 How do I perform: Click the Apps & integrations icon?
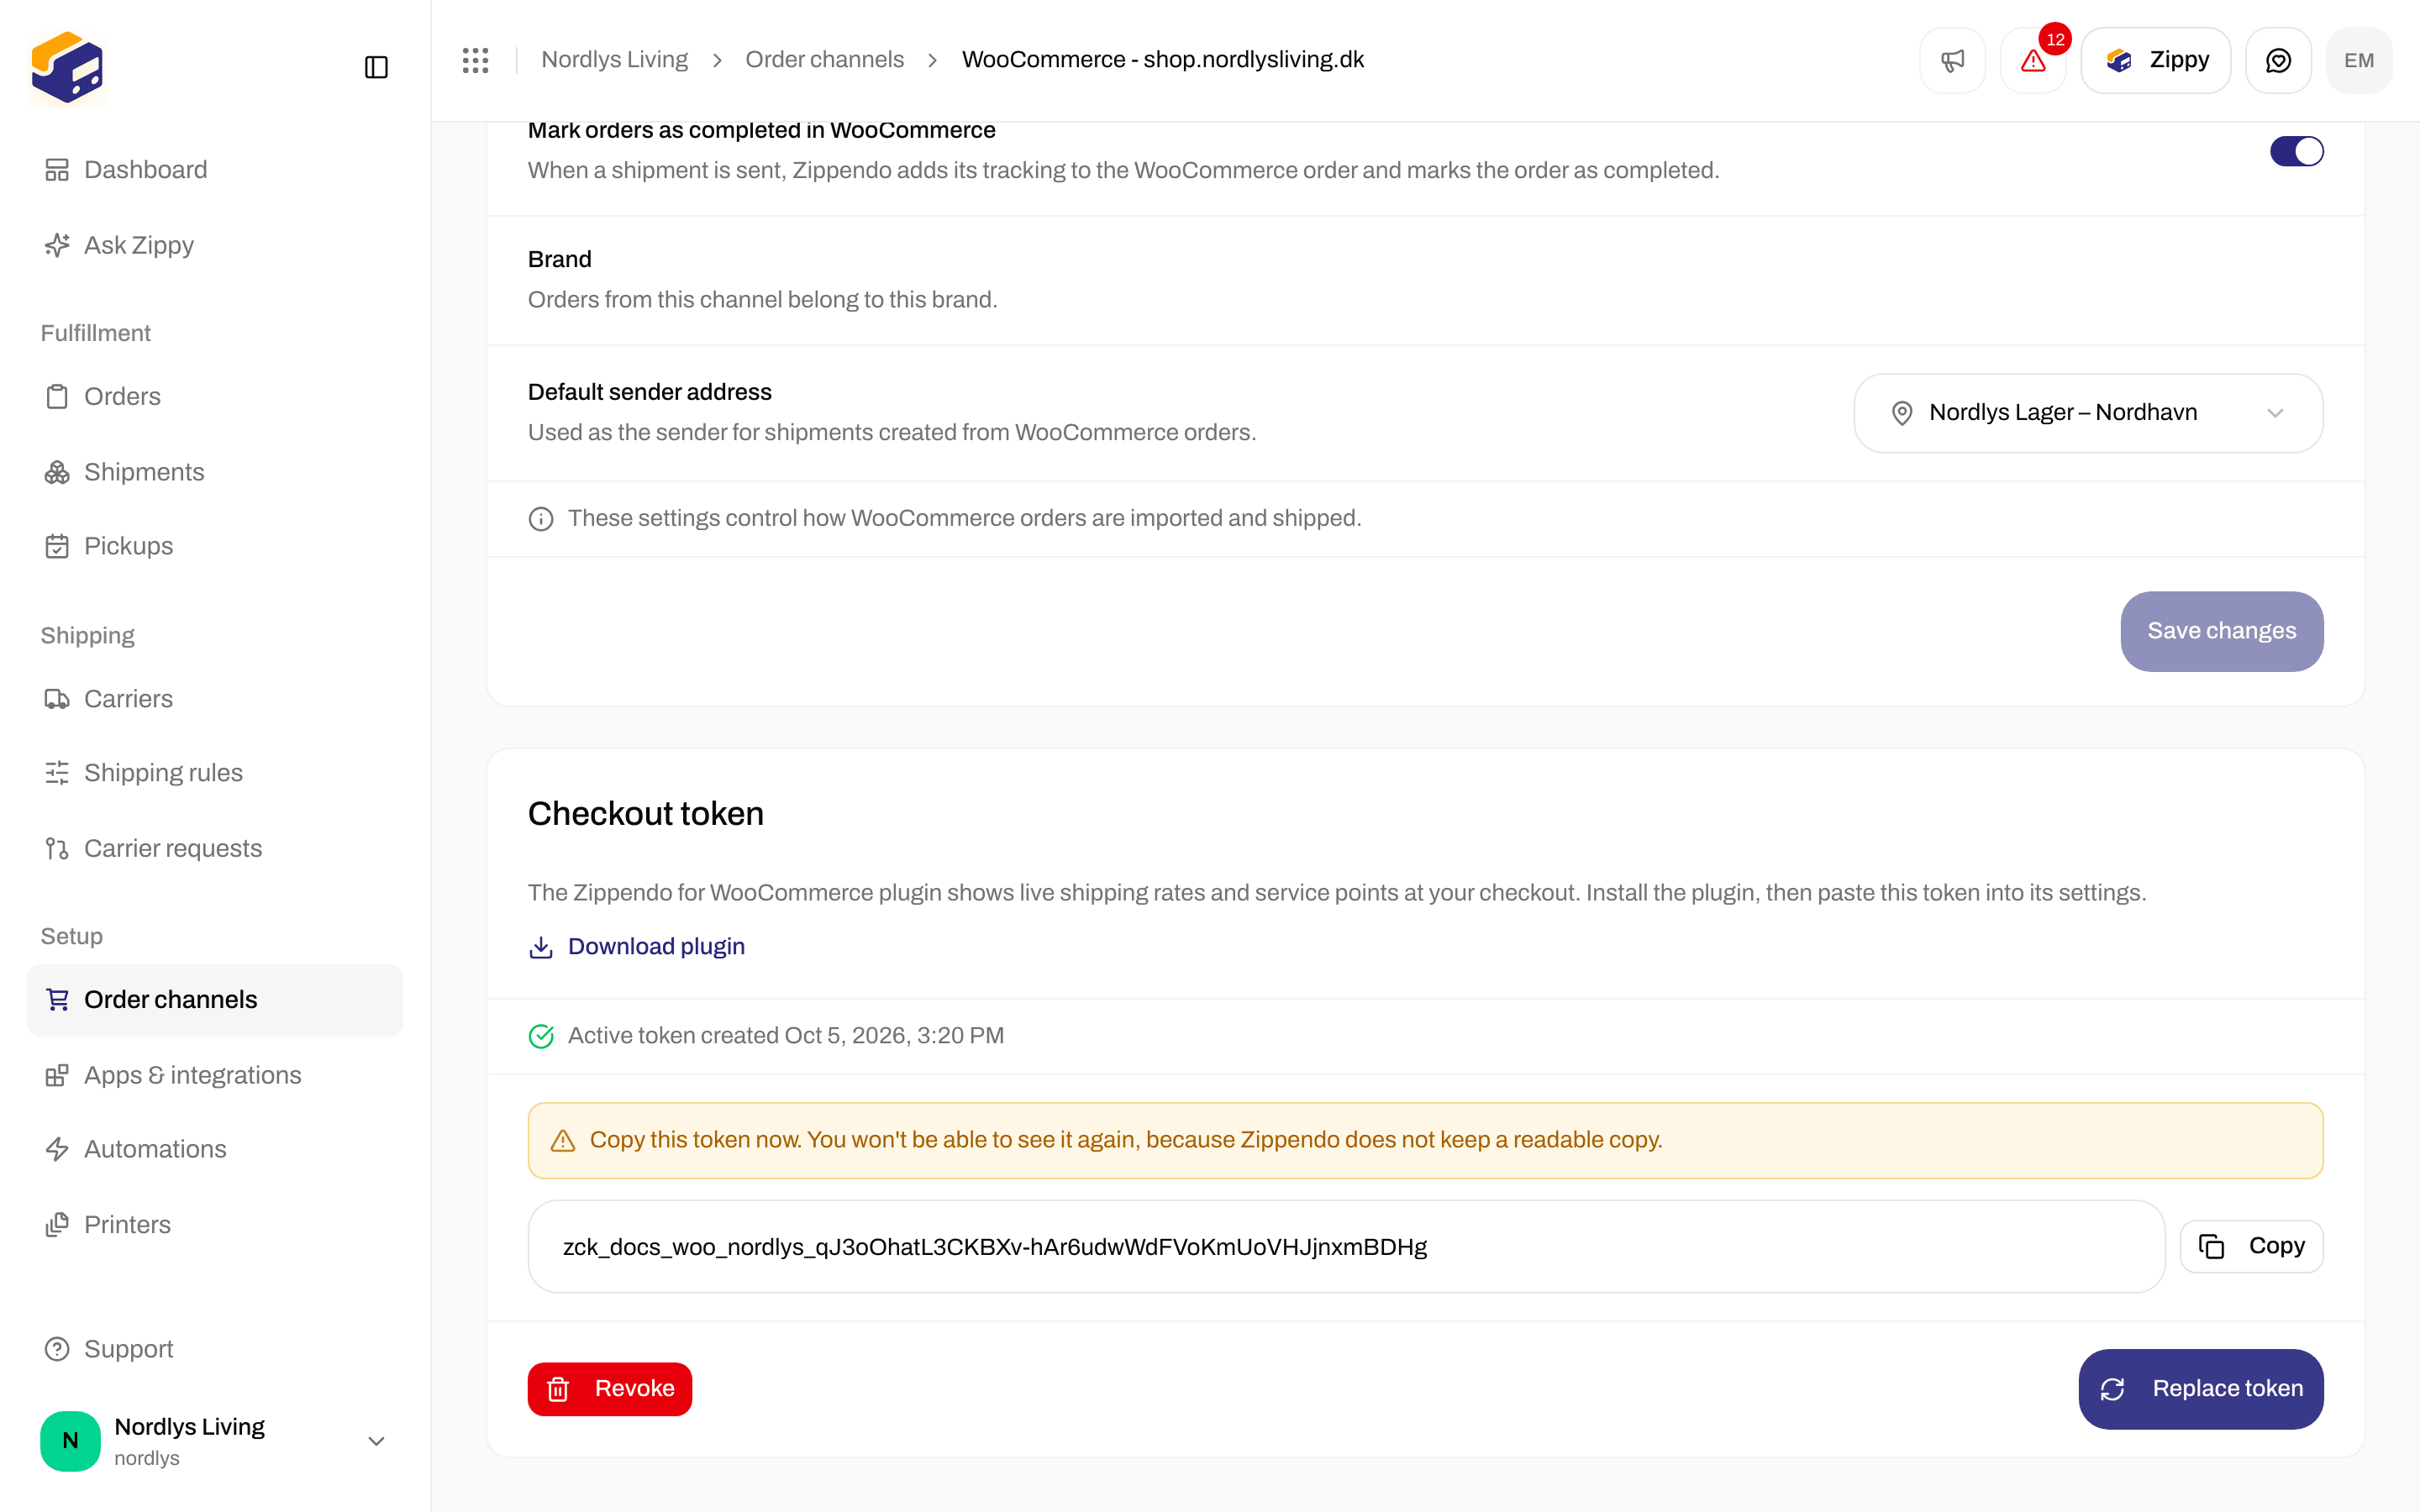click(x=57, y=1075)
